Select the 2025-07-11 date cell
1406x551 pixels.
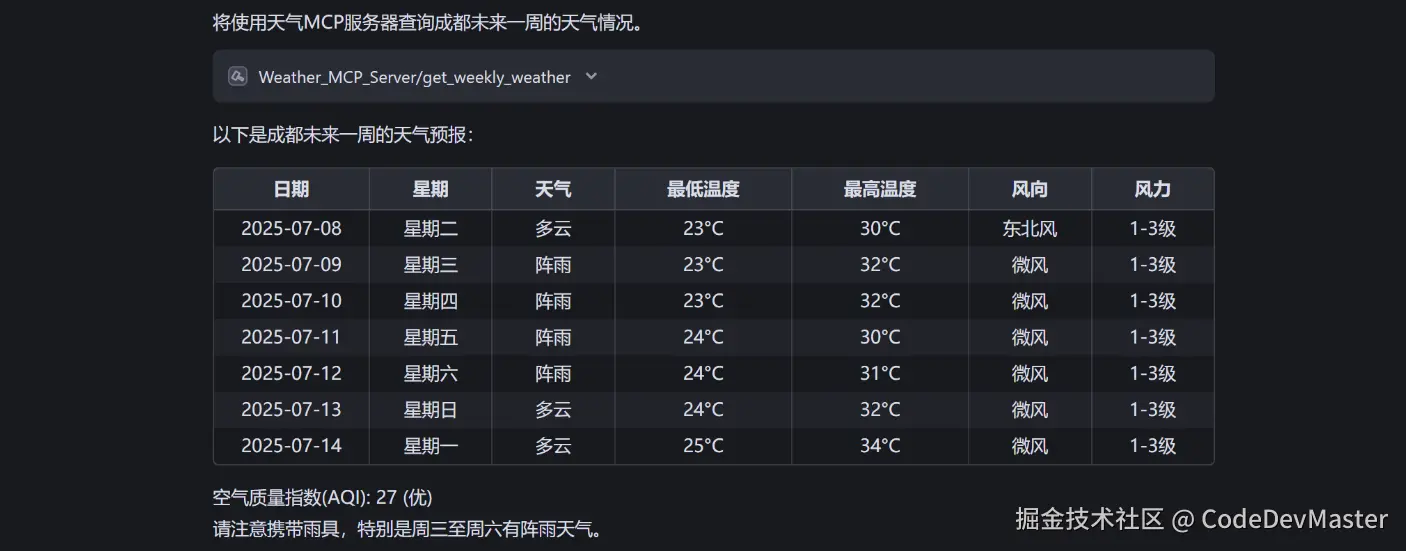(x=291, y=337)
